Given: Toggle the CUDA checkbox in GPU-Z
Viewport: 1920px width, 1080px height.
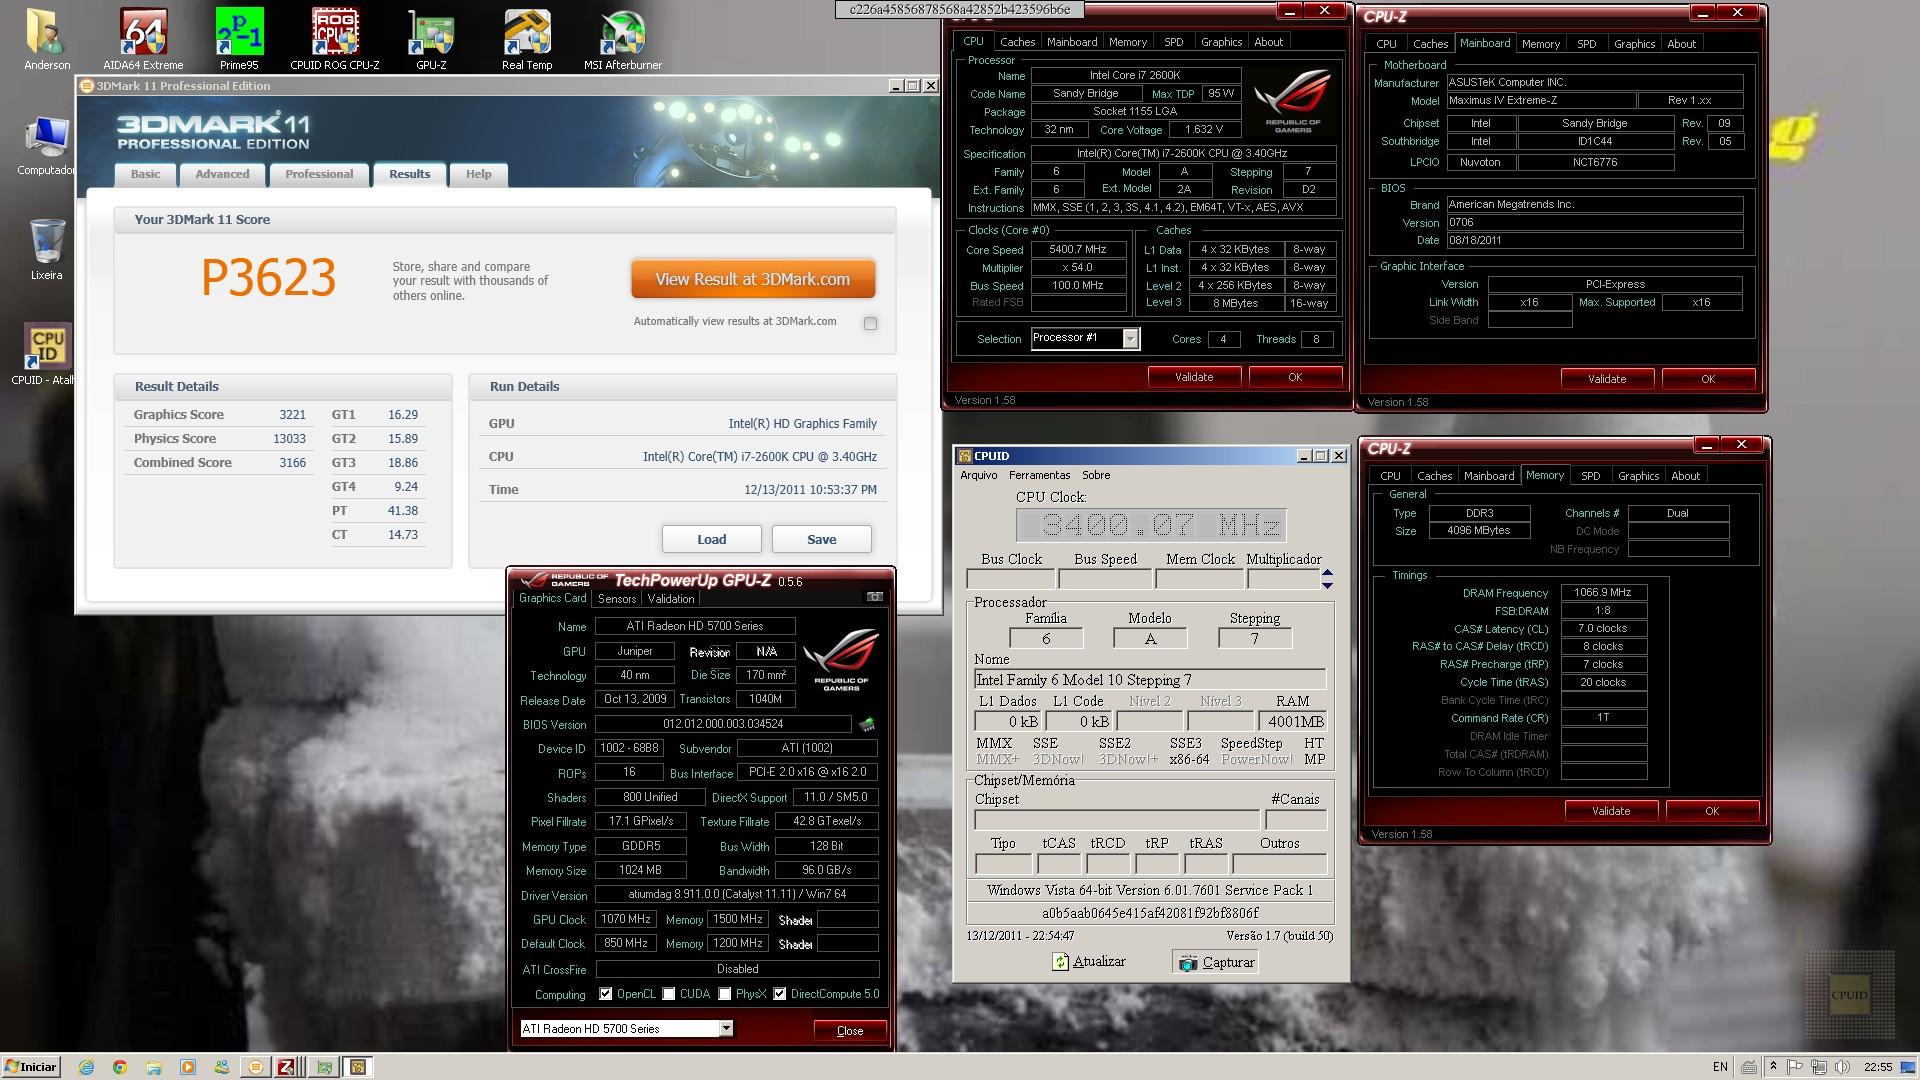Looking at the screenshot, I should click(x=668, y=994).
